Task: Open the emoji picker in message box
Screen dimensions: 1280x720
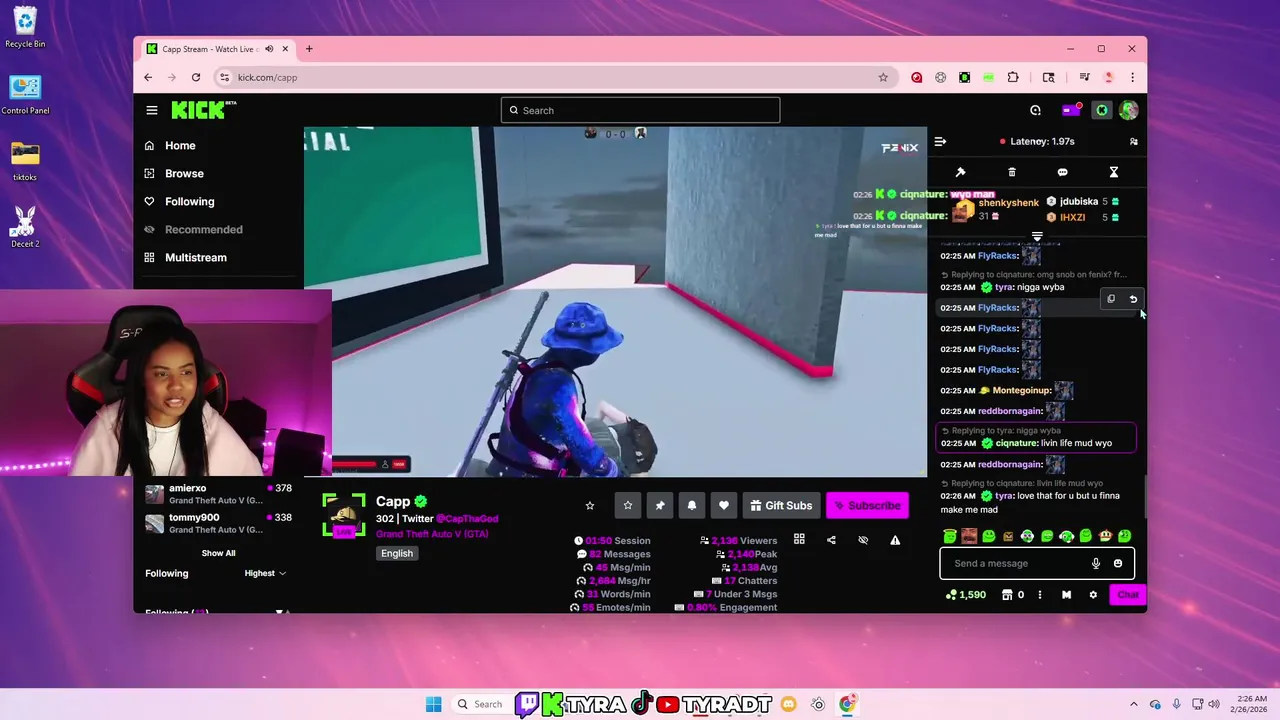Action: click(1118, 563)
